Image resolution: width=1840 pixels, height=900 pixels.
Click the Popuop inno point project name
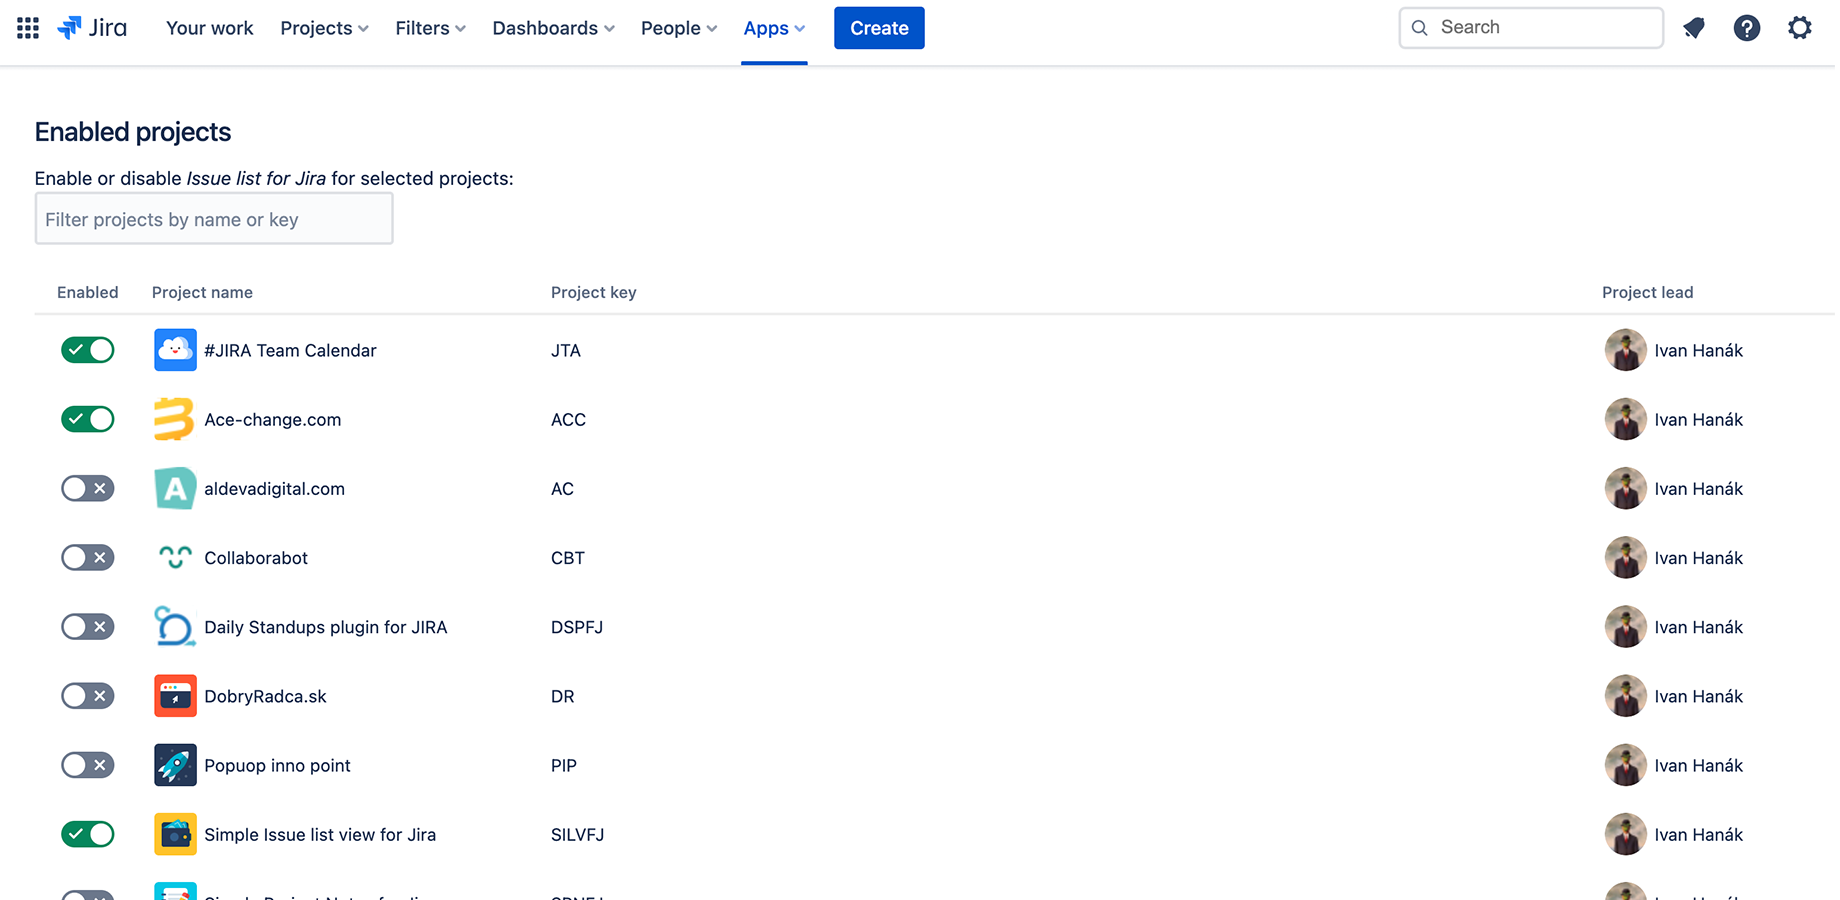click(x=277, y=765)
